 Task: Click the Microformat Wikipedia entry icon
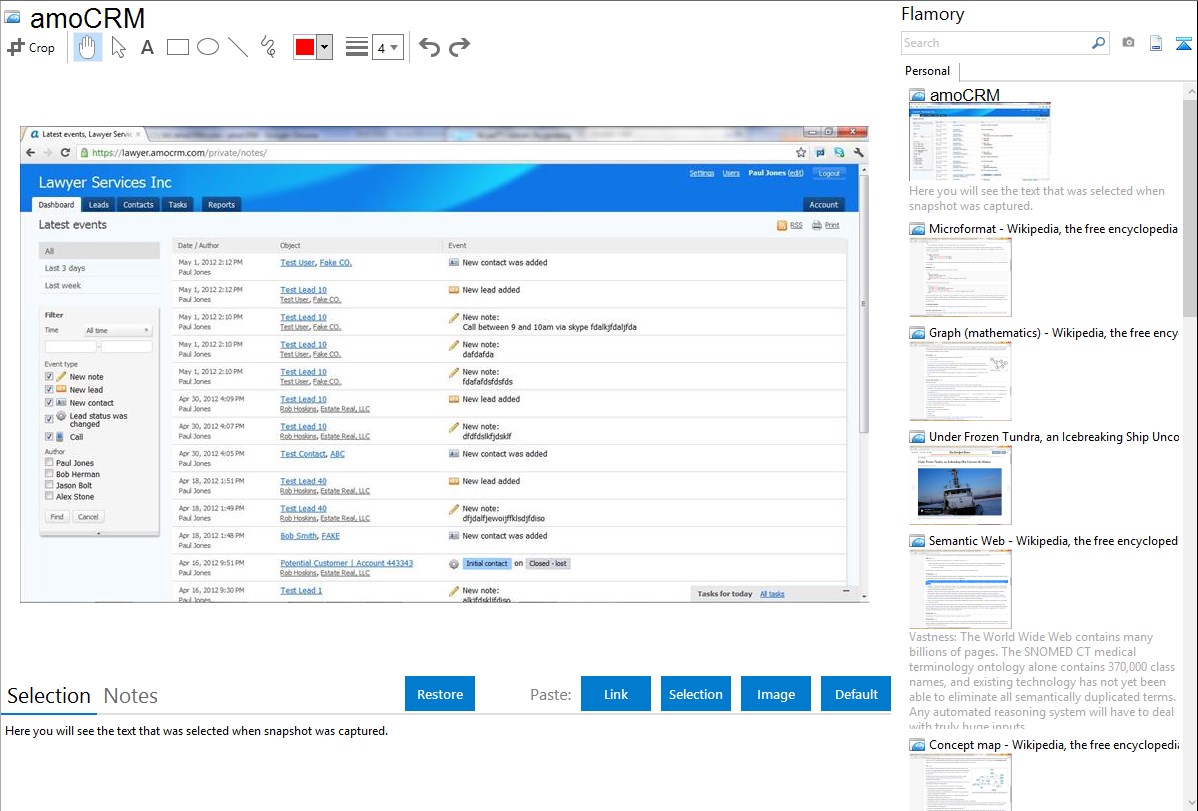coord(917,229)
